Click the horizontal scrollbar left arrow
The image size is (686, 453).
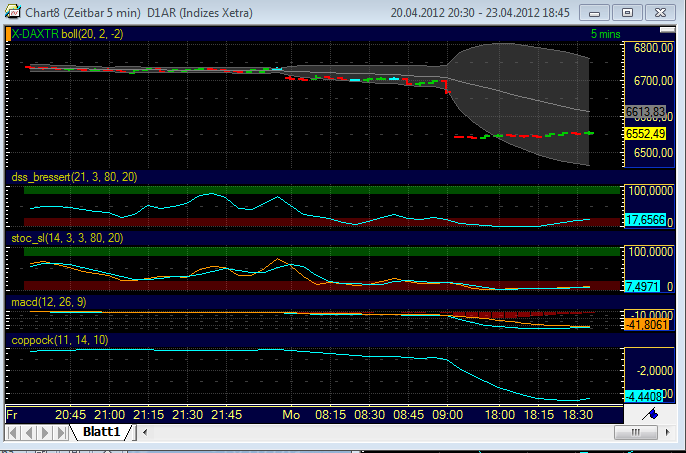coord(145,432)
